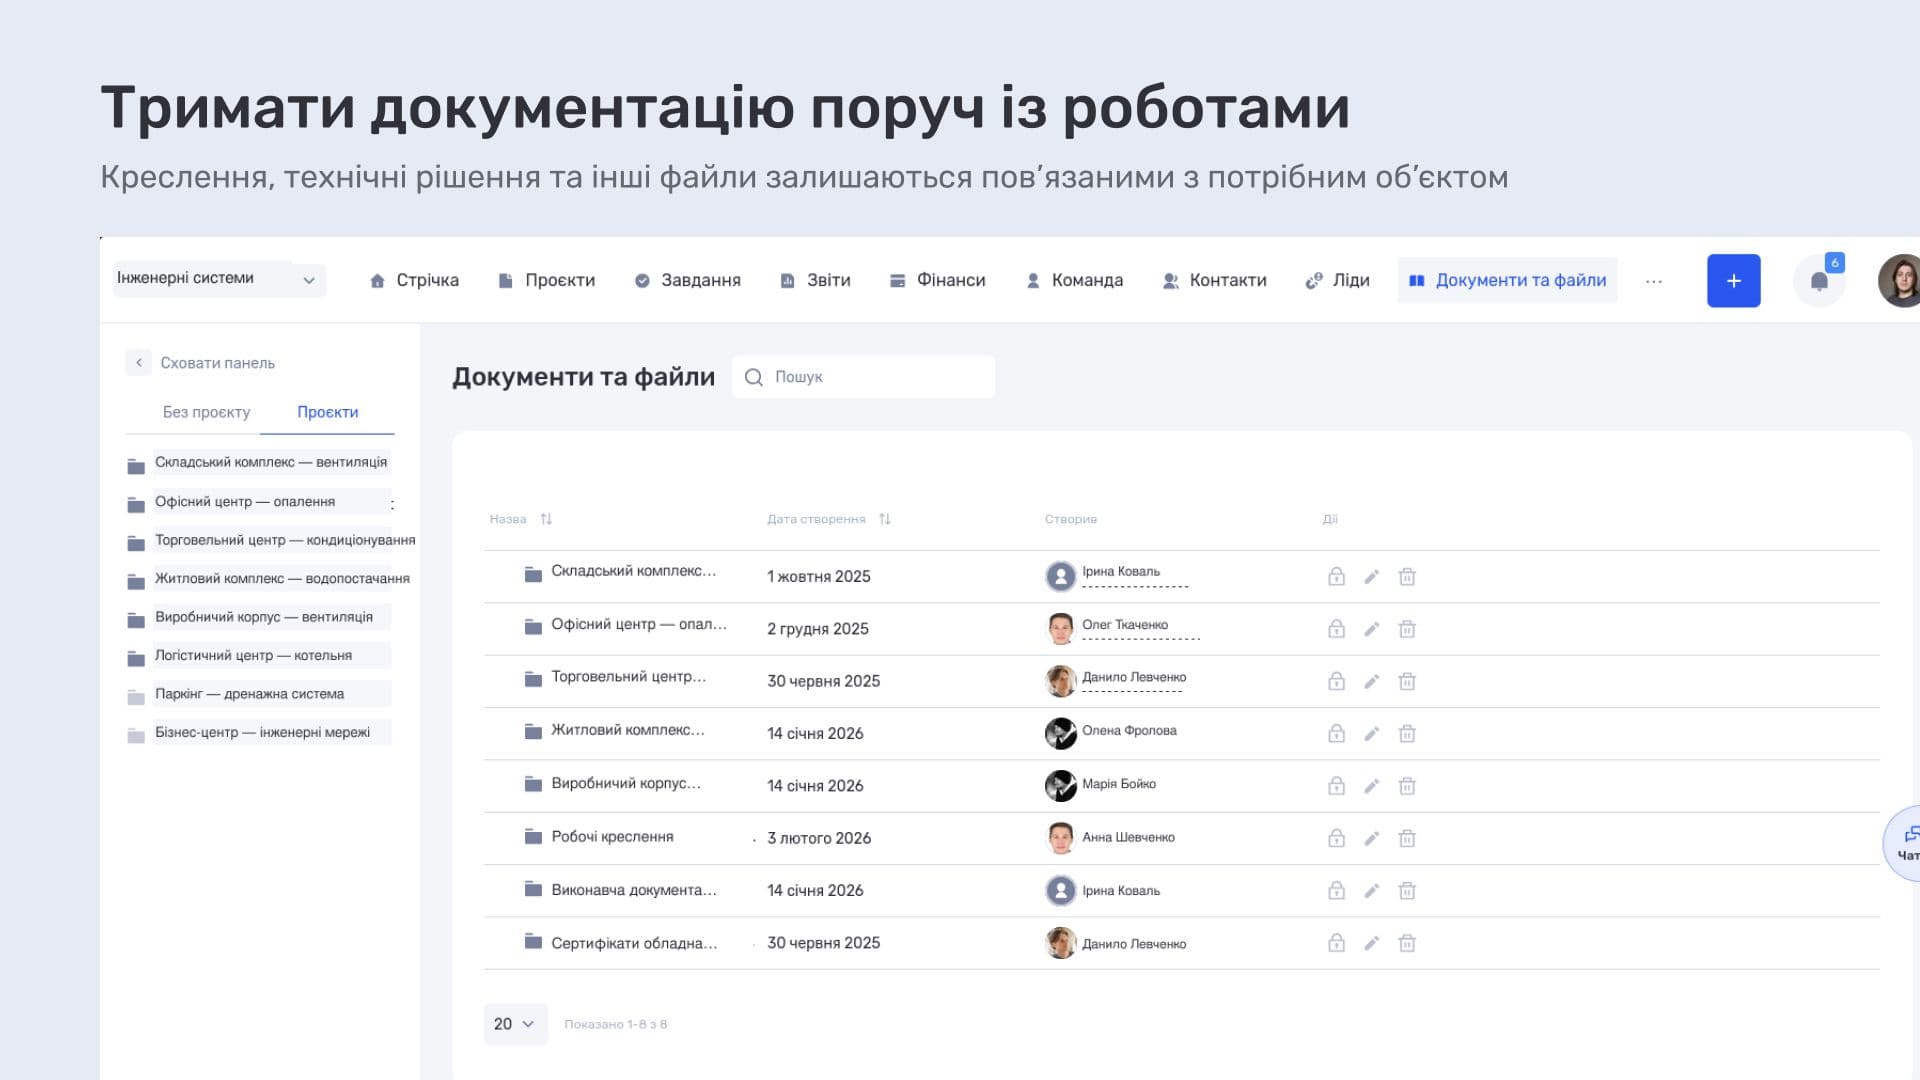1920x1080 pixels.
Task: Click pencil icon in Робочі креслення row
Action: pos(1371,838)
